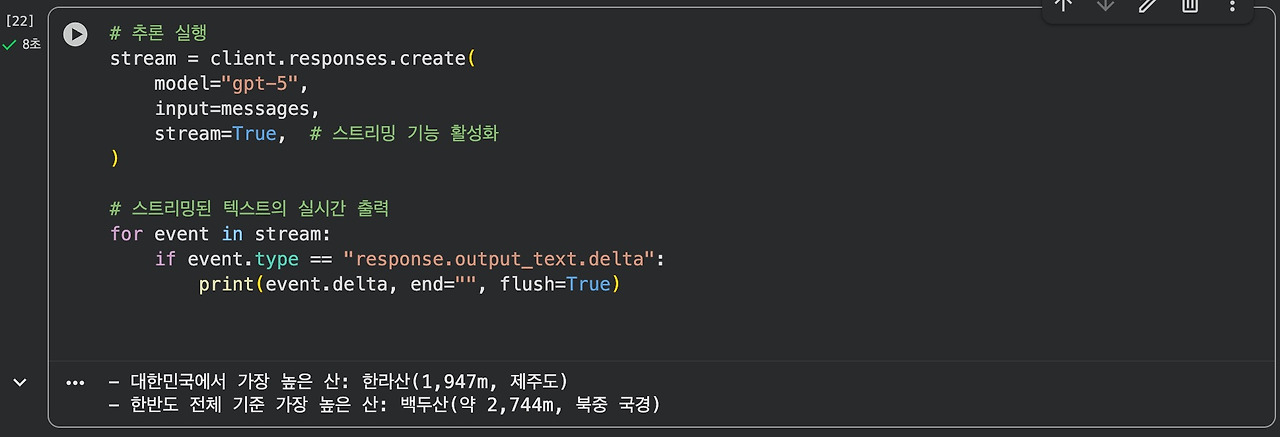
Task: Click the green execution success checkmark
Action: 10,45
